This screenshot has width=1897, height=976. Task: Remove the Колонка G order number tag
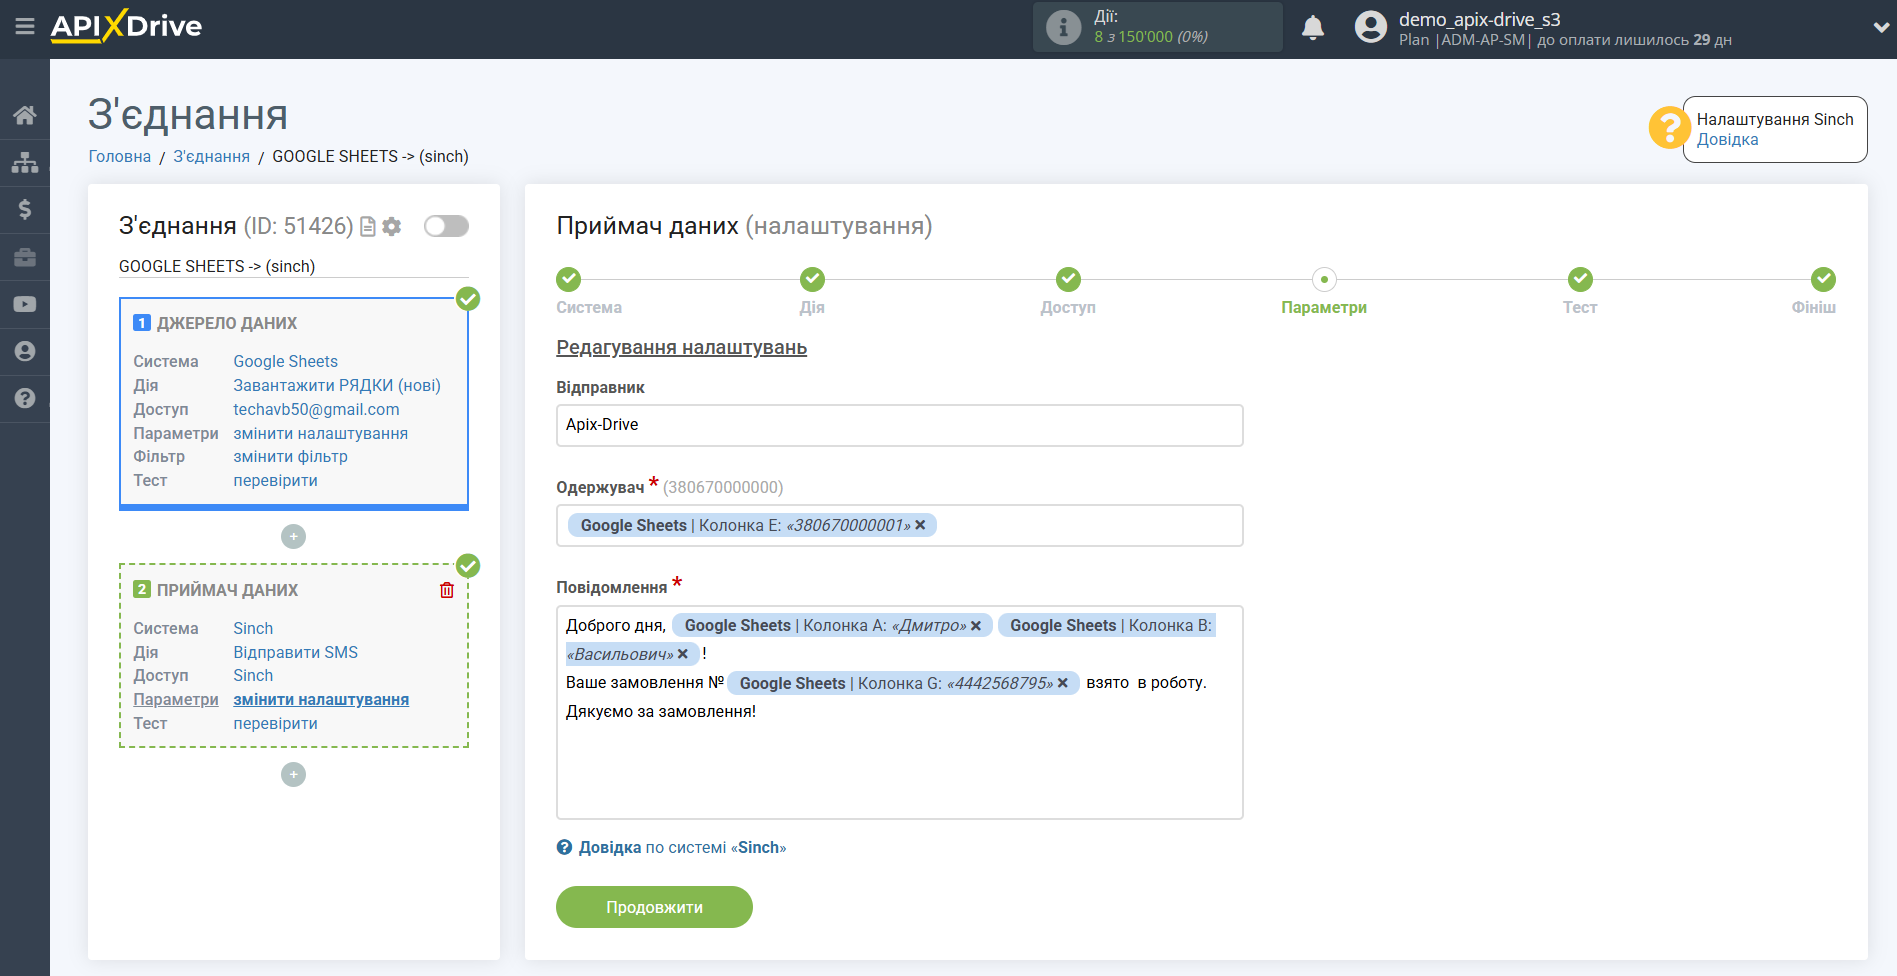pos(1063,683)
